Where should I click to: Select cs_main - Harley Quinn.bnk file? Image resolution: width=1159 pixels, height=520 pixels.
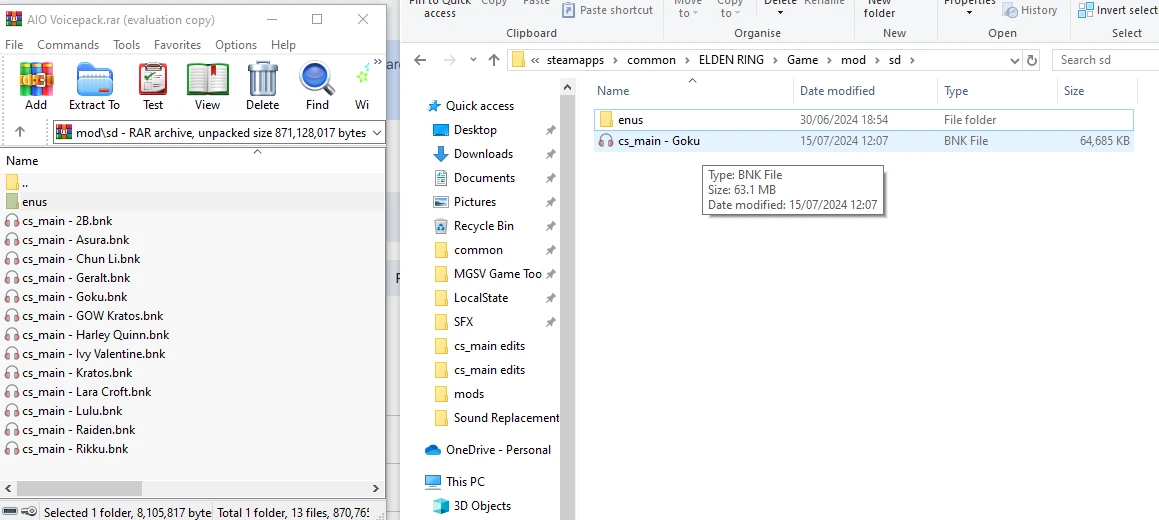coord(86,335)
